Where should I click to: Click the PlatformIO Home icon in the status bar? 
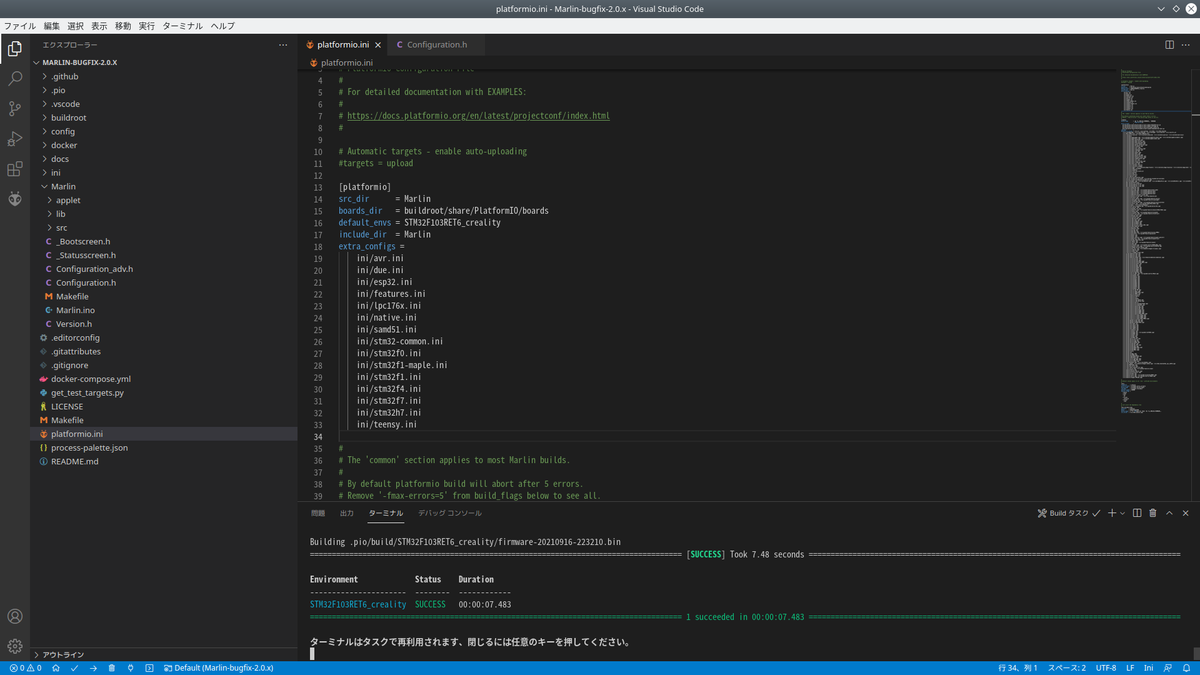[57, 668]
